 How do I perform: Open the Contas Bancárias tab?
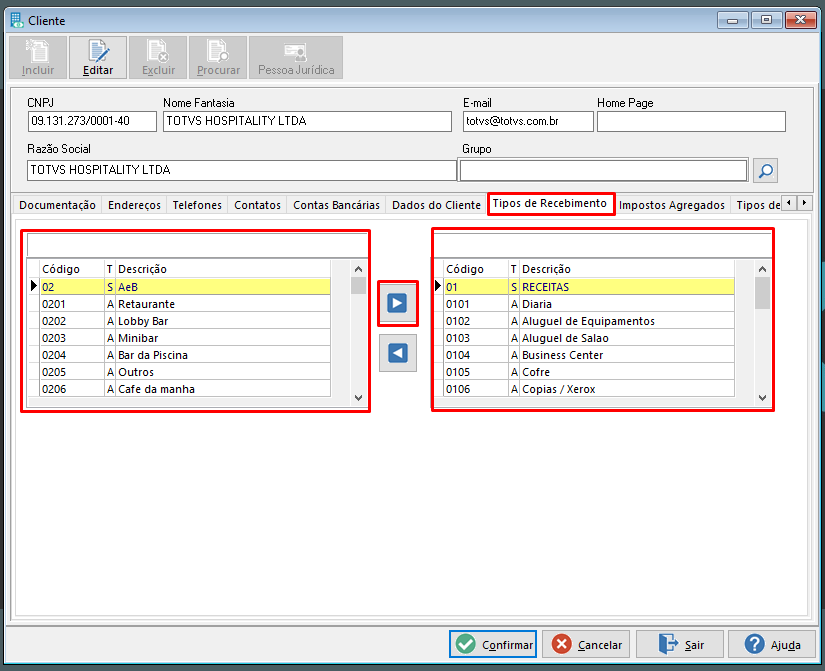[336, 205]
